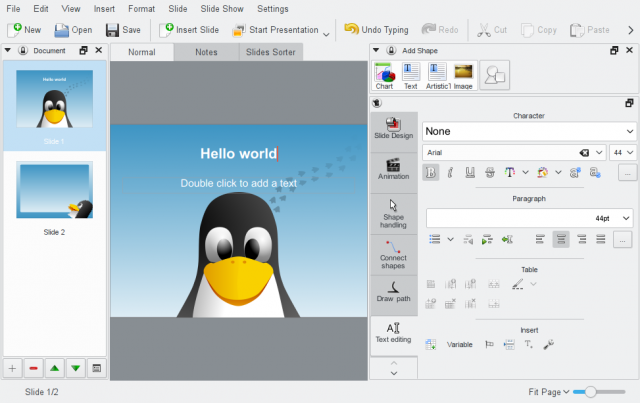Open more Character options button
Screen dimensions: 640x403
[x=627, y=173]
